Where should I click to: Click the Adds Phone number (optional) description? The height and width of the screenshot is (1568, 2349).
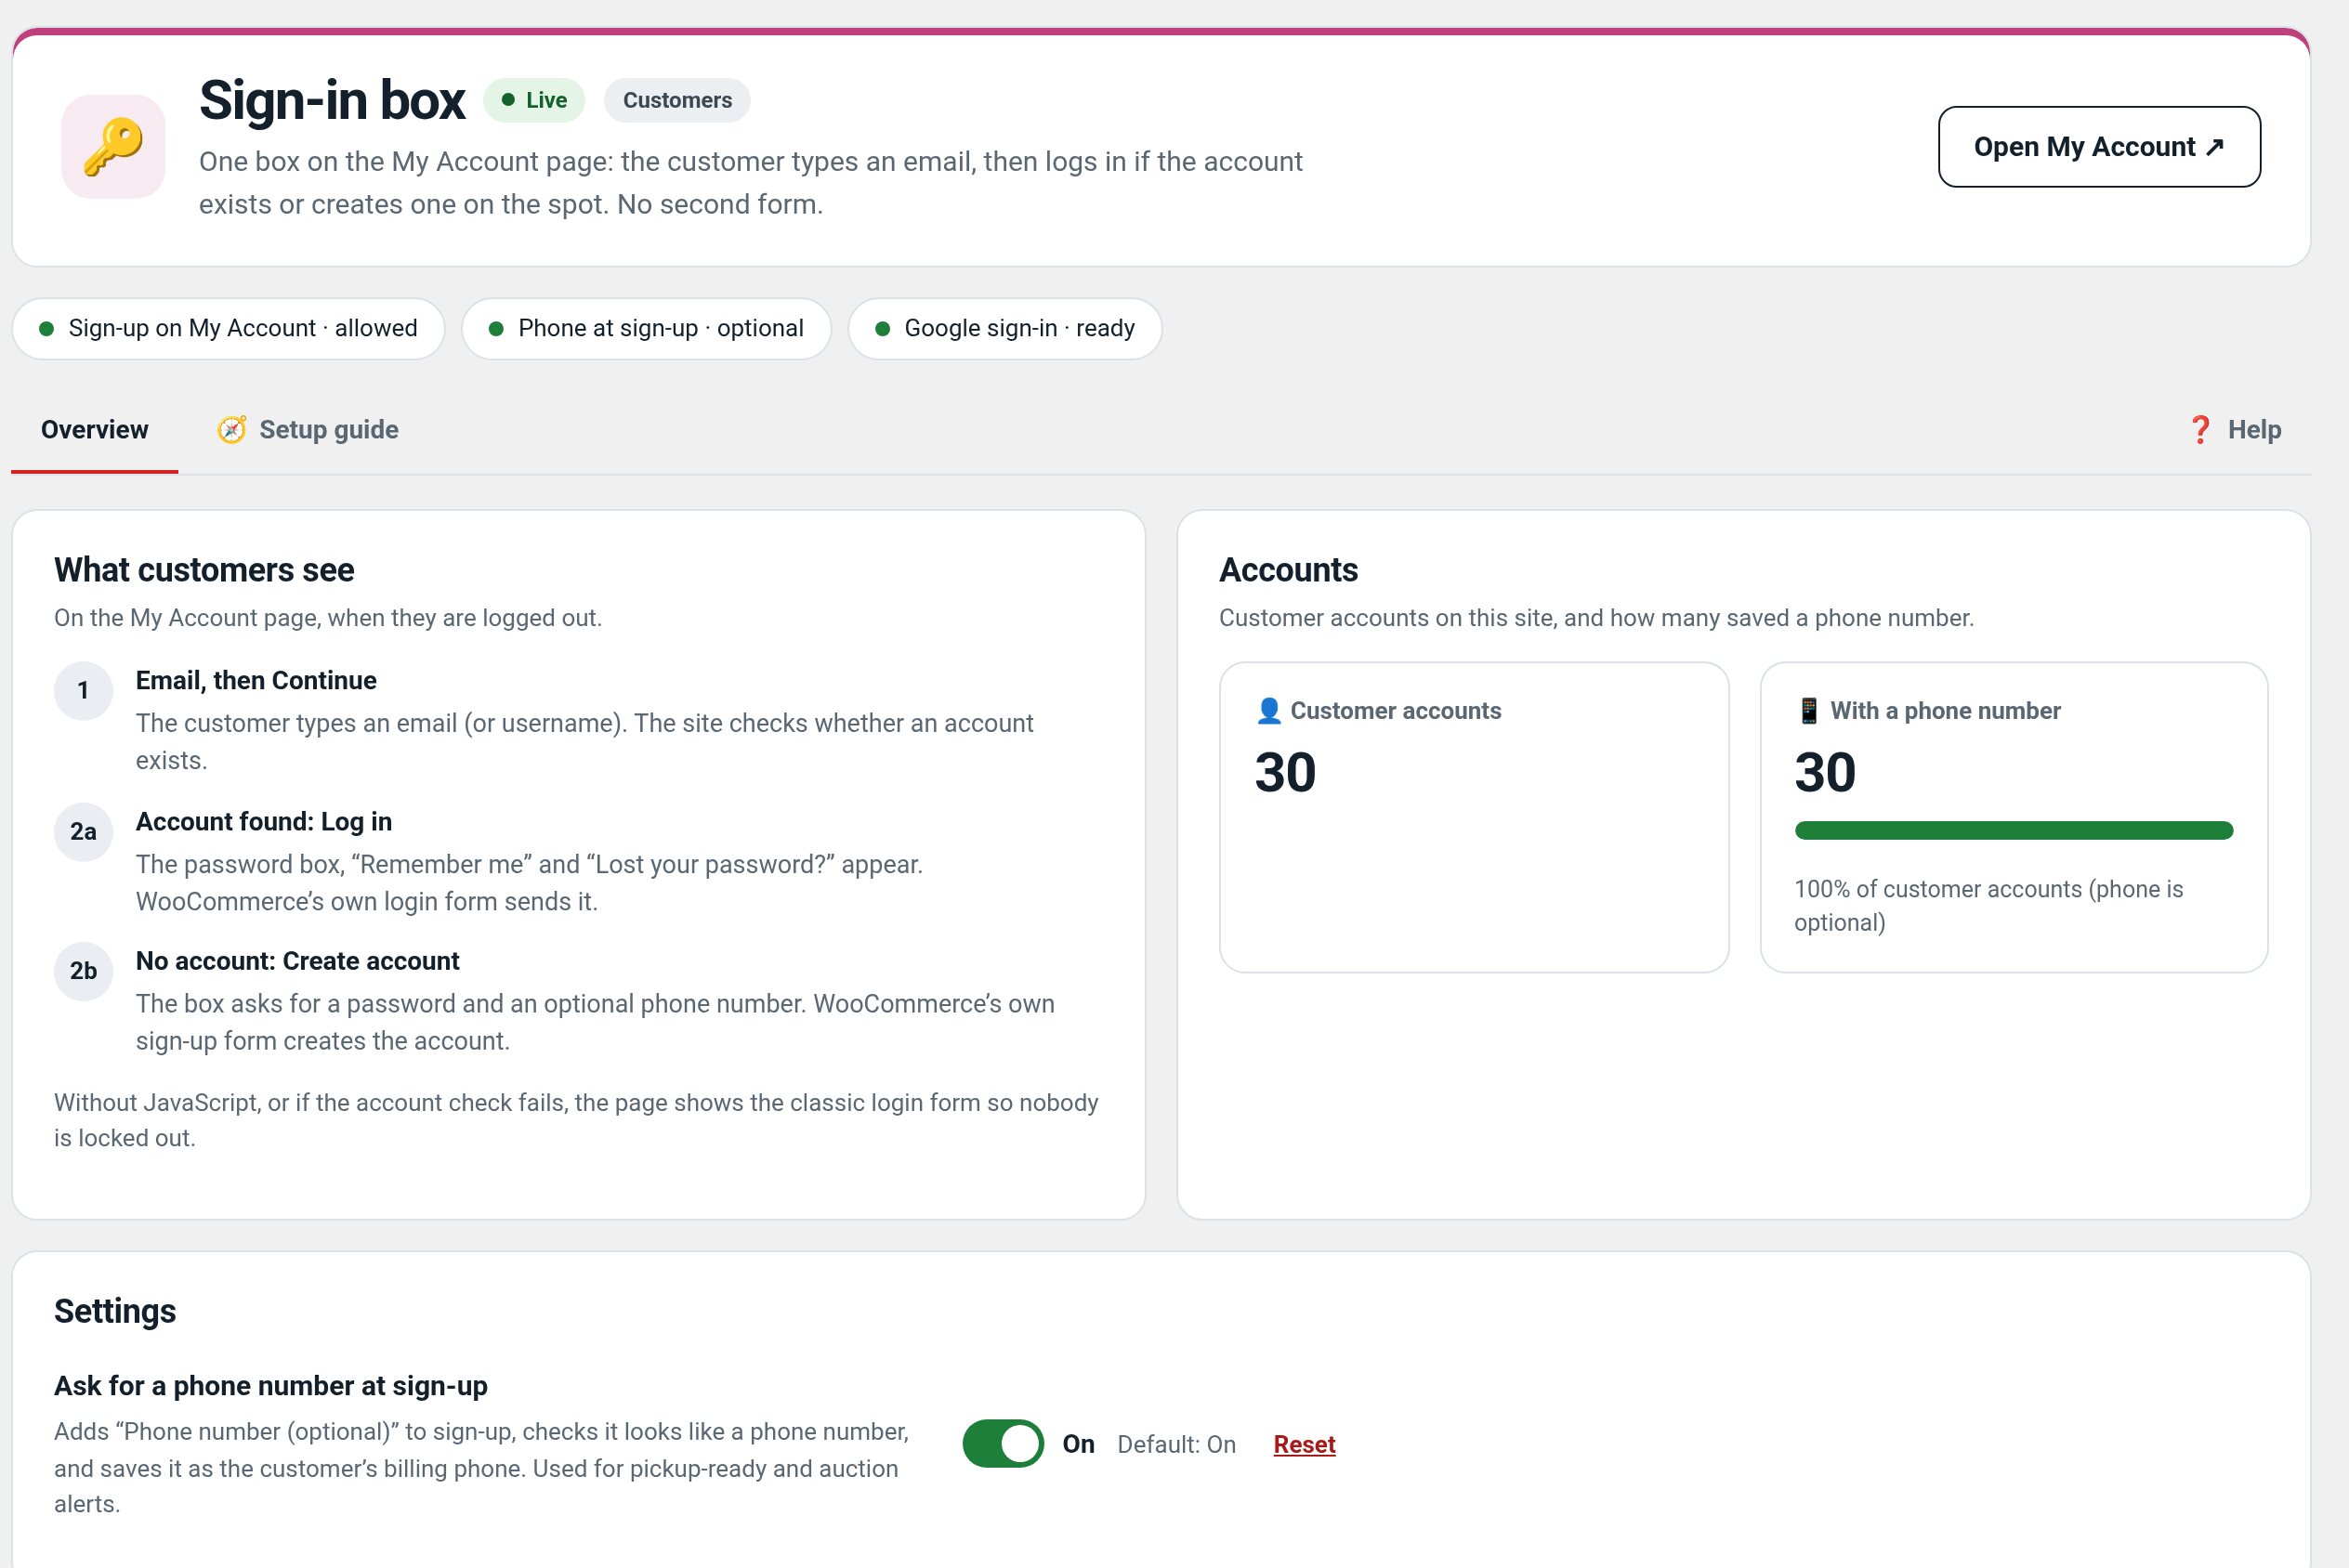[x=482, y=1468]
